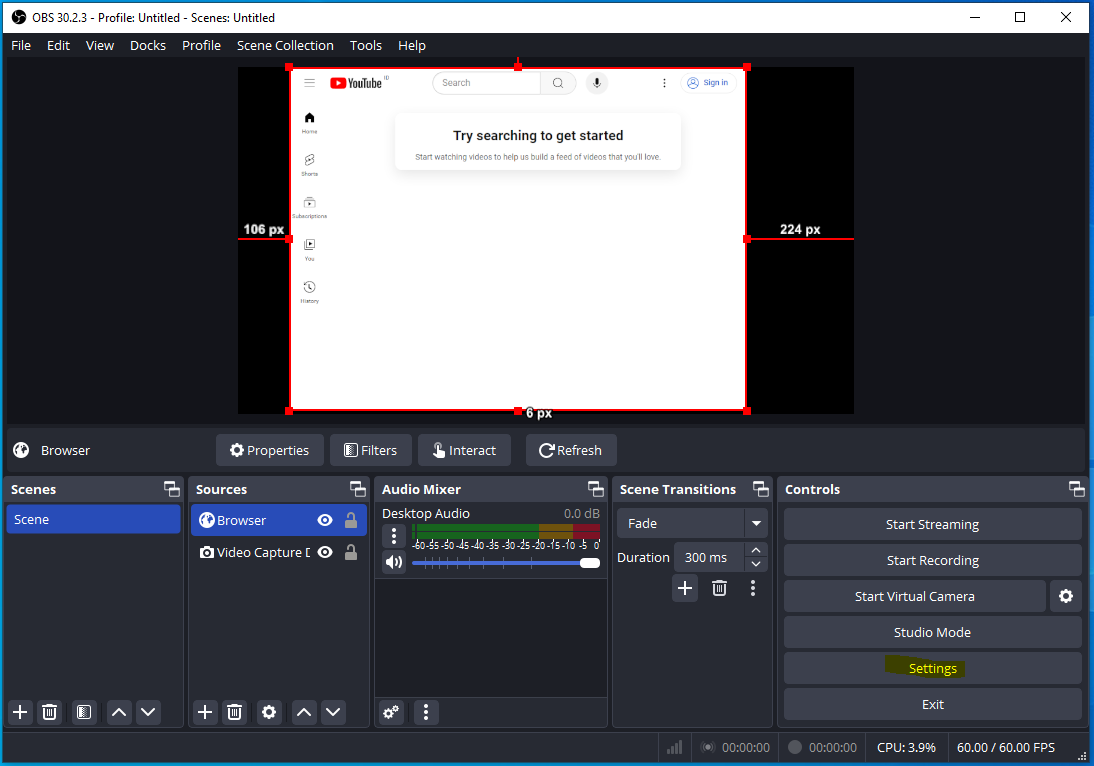The width and height of the screenshot is (1094, 766).
Task: Refresh the Browser source
Action: [x=571, y=451]
